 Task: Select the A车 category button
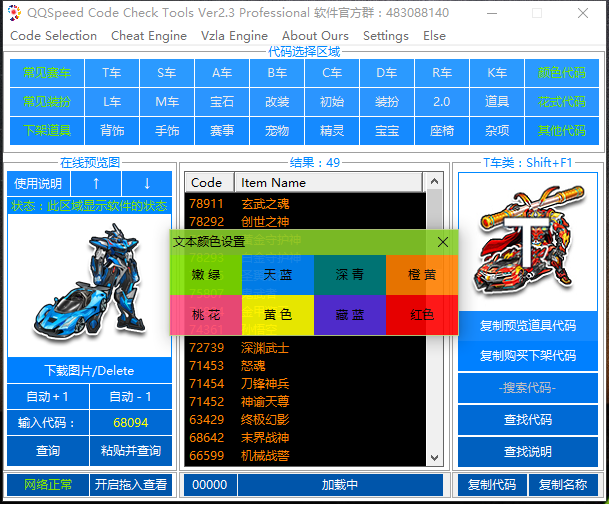222,73
